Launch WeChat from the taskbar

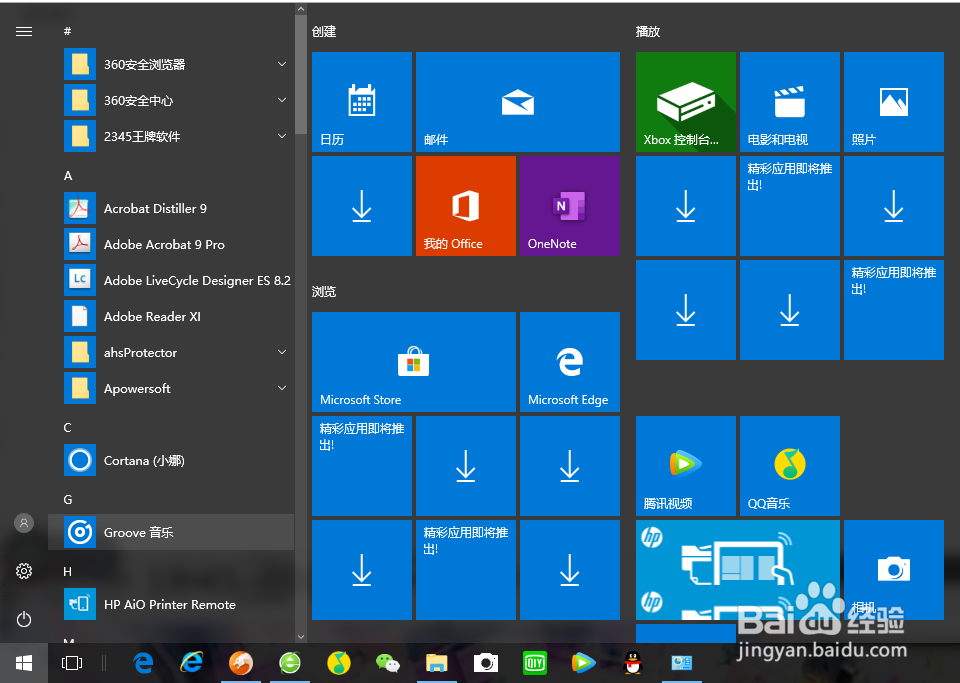coord(388,662)
